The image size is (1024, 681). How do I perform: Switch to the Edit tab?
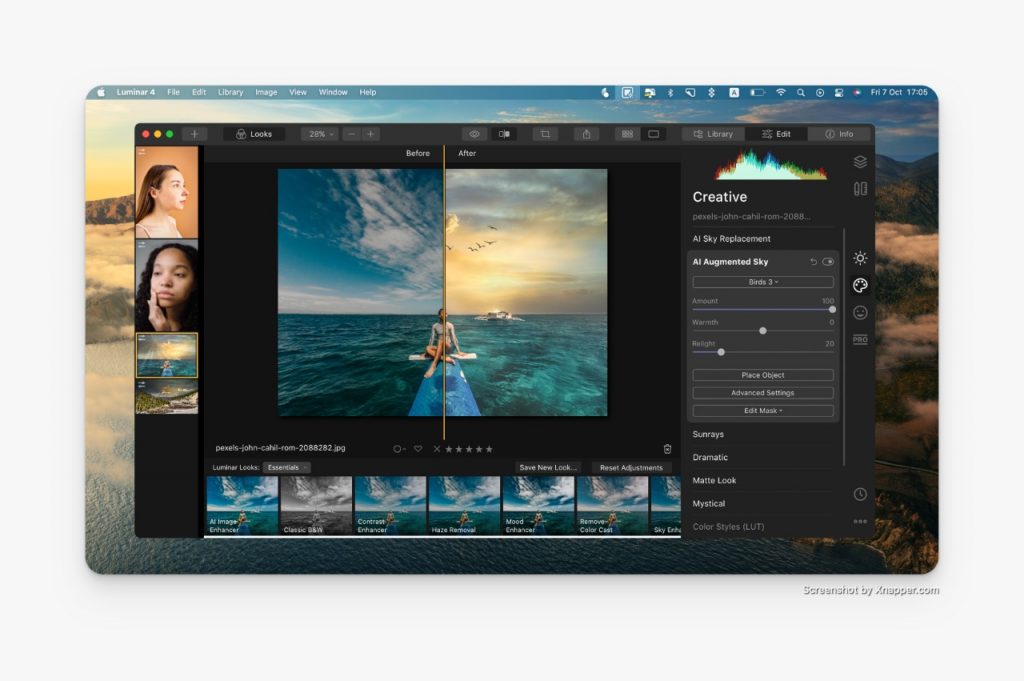tap(776, 134)
